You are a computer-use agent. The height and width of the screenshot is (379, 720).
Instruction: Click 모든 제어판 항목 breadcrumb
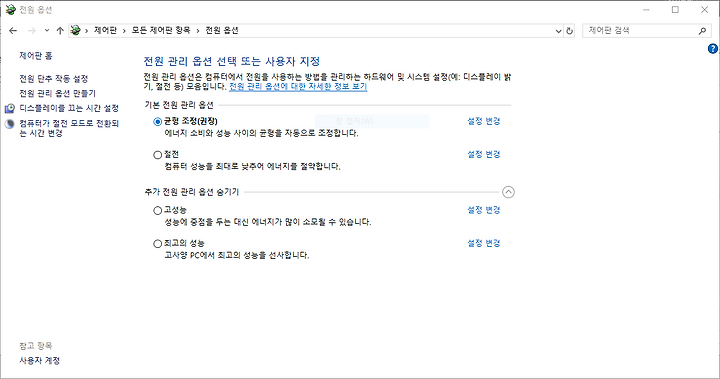tap(161, 30)
